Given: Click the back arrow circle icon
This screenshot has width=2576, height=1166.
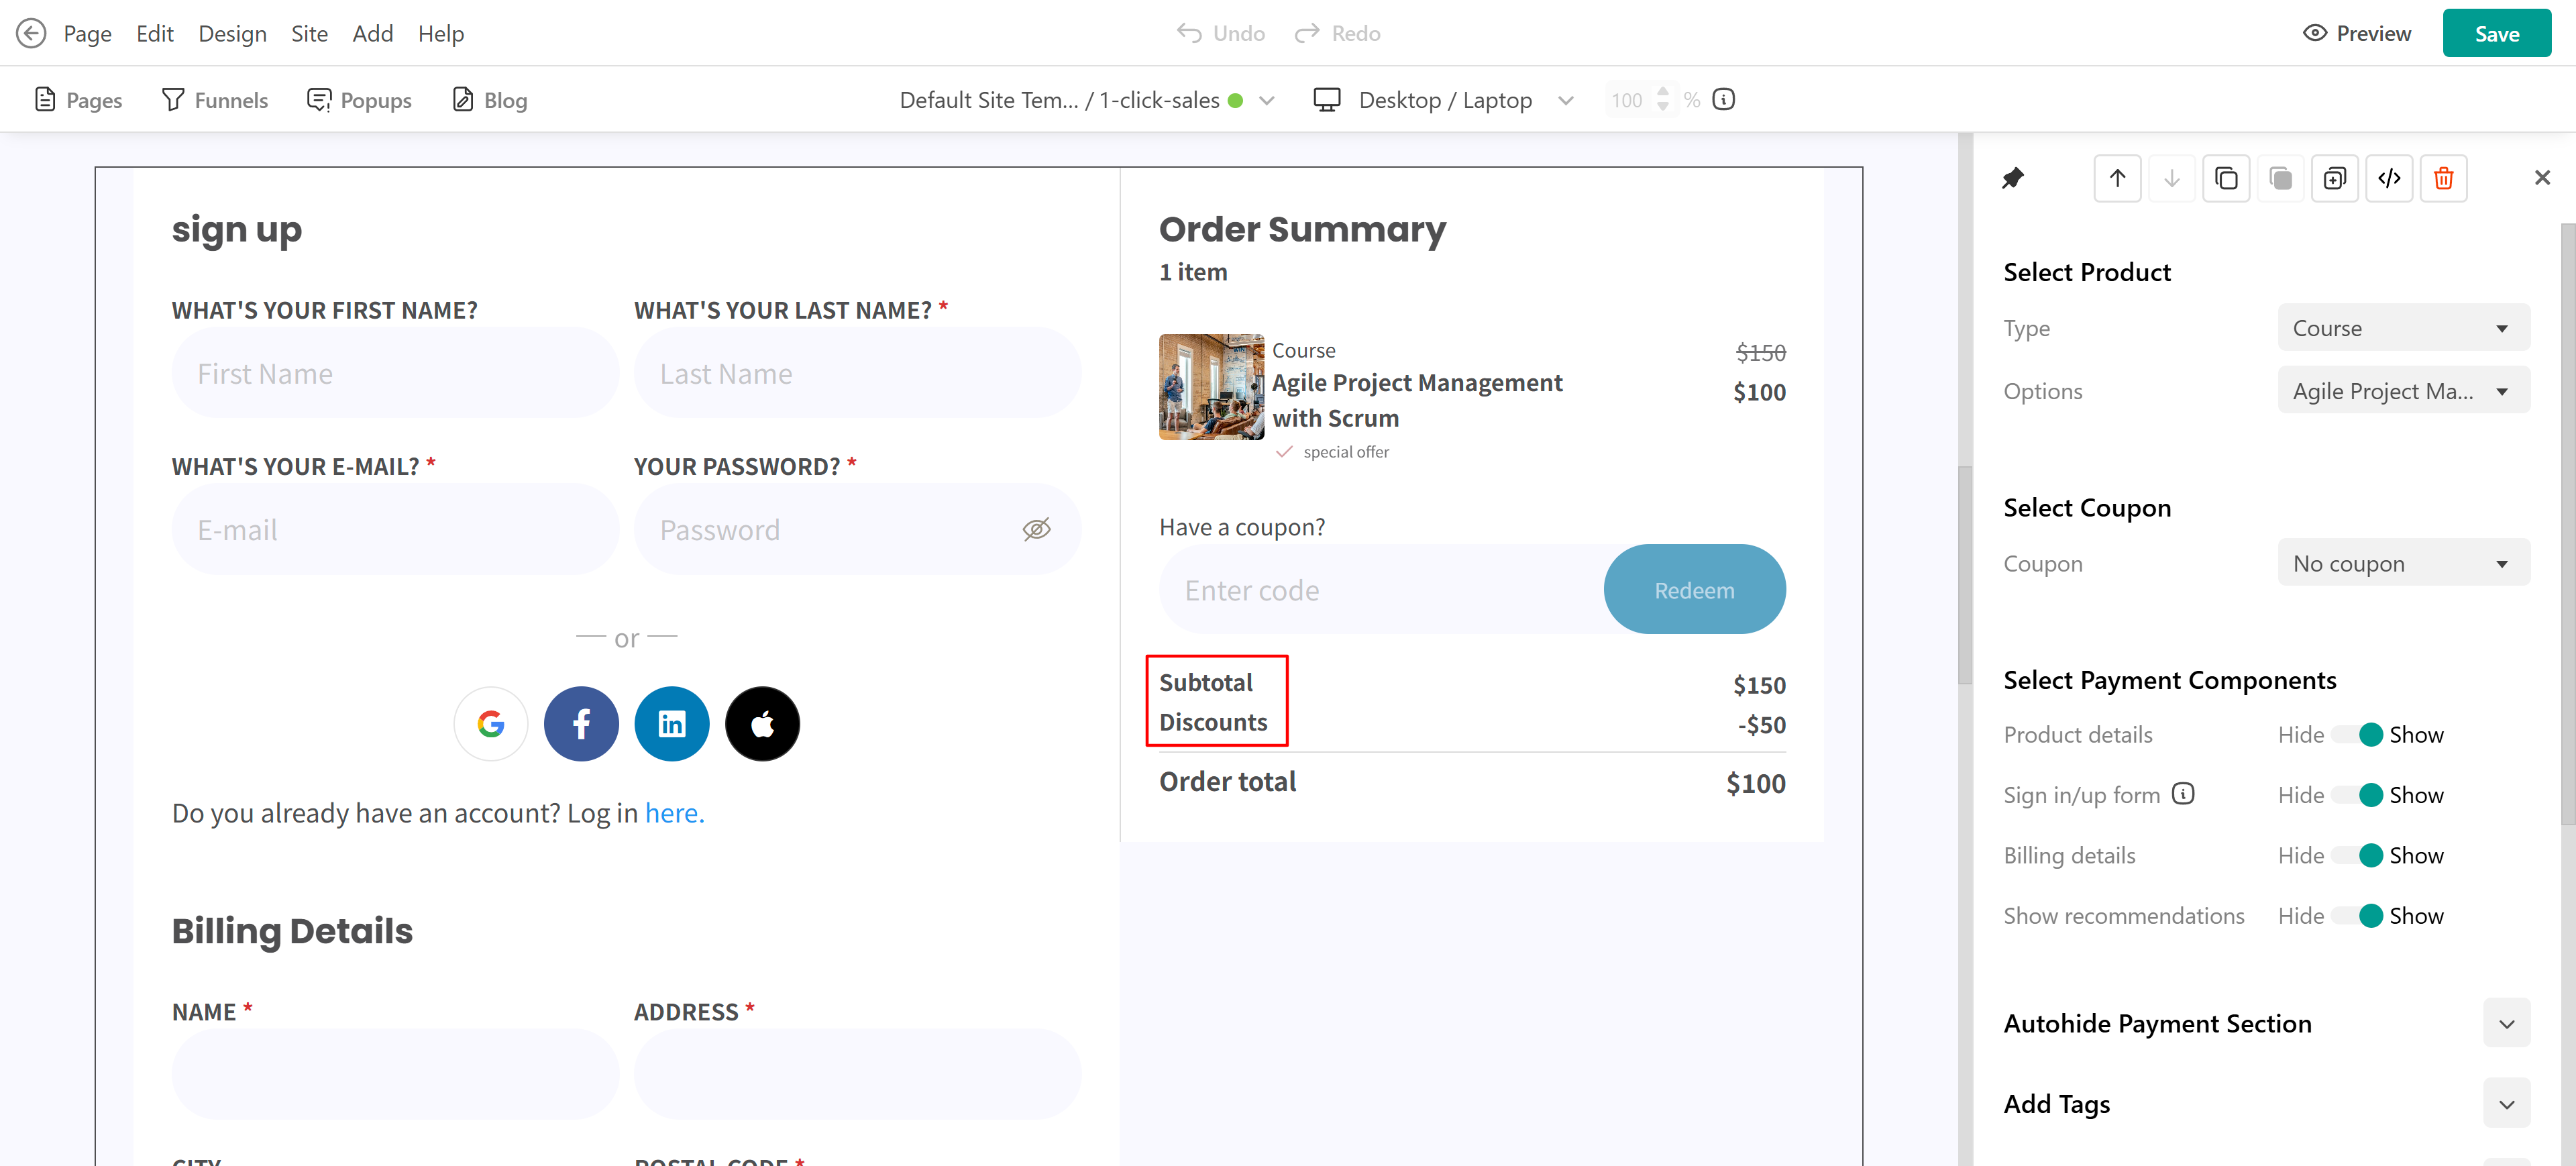Looking at the screenshot, I should point(31,33).
